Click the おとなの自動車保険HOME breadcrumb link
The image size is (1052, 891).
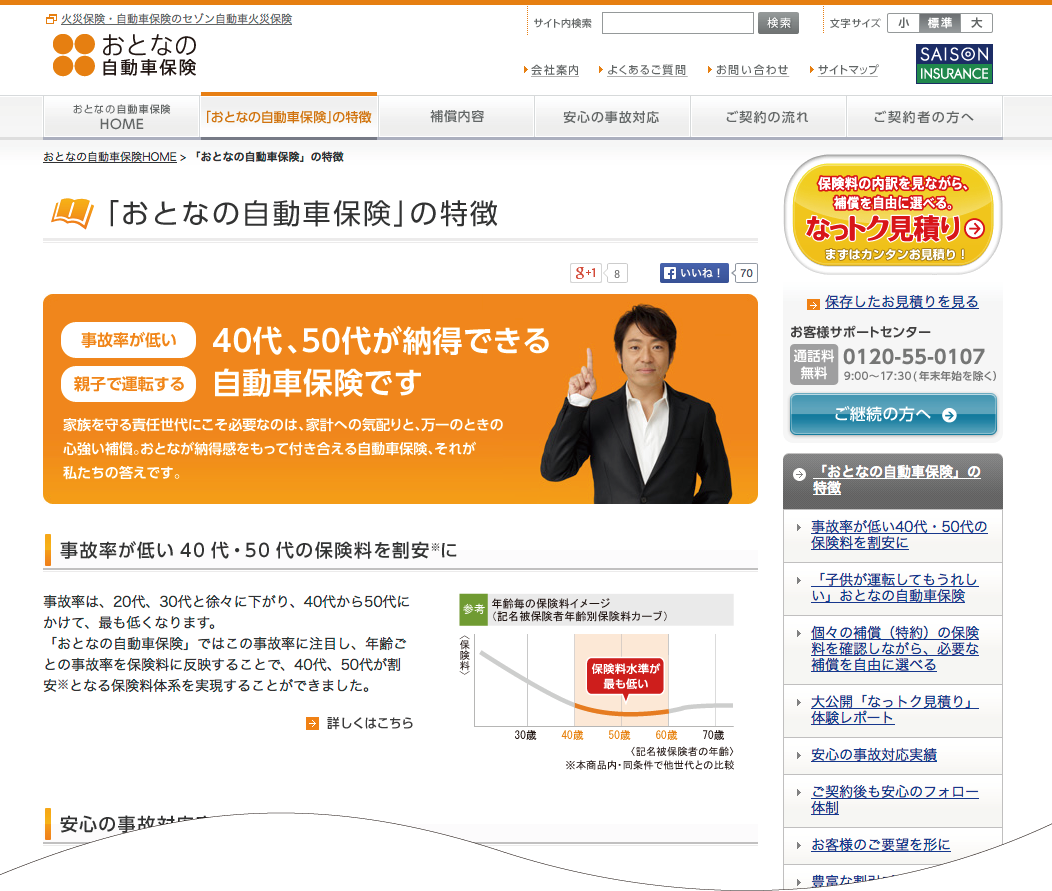click(x=110, y=157)
